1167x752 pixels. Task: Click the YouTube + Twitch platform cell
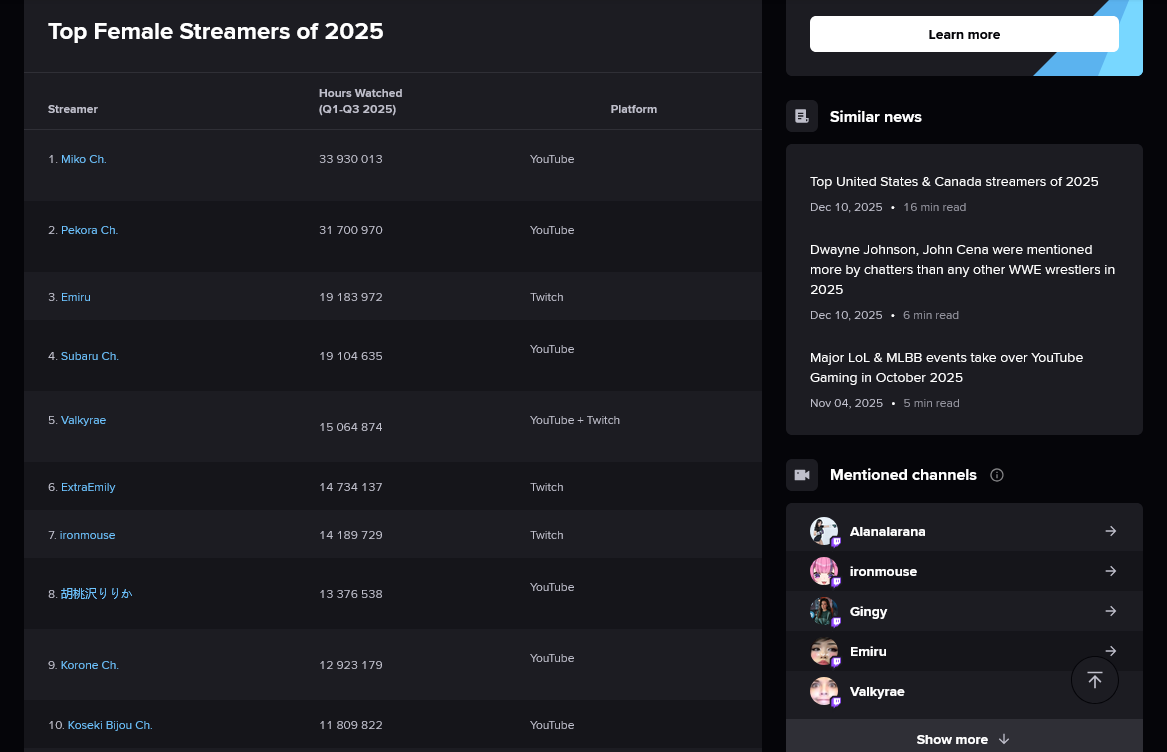coord(575,420)
